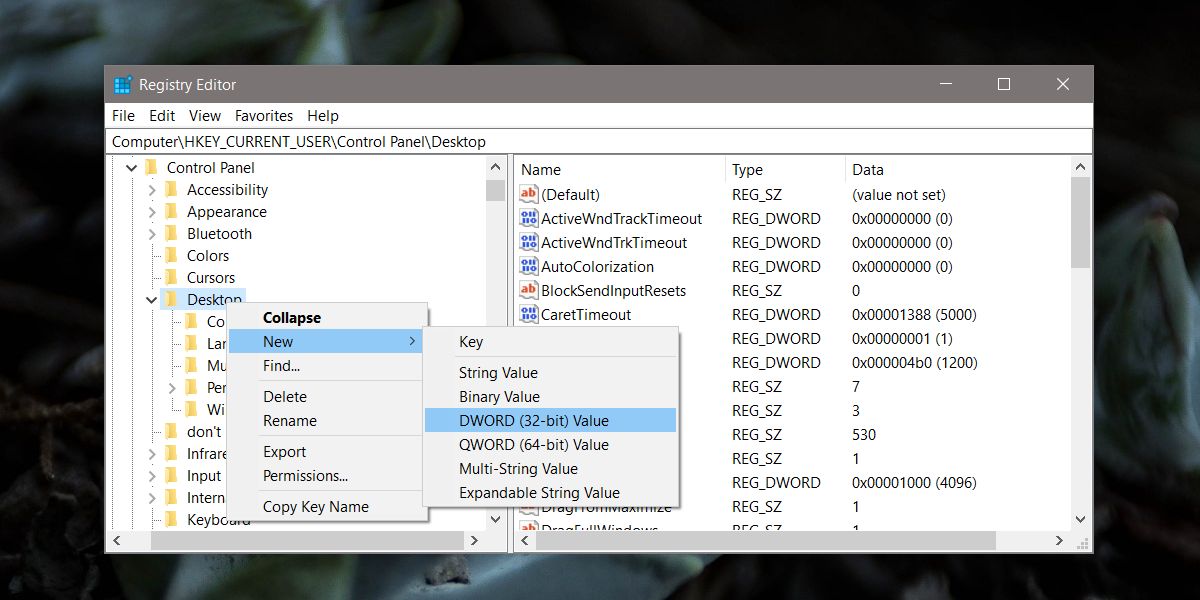This screenshot has width=1200, height=600.
Task: Expand the Appearance key
Action: point(152,212)
